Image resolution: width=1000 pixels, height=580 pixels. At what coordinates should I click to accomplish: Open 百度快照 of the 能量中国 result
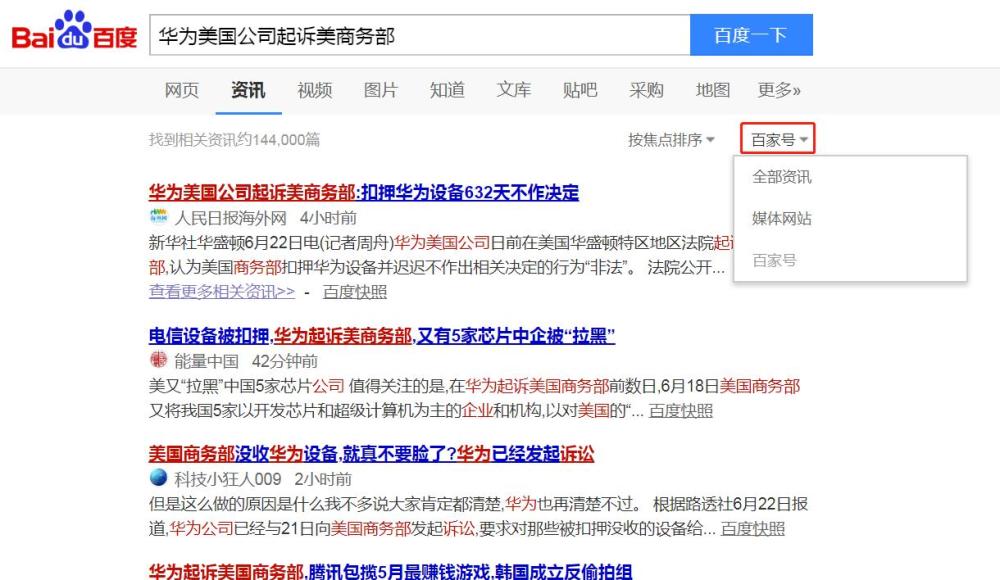point(680,411)
